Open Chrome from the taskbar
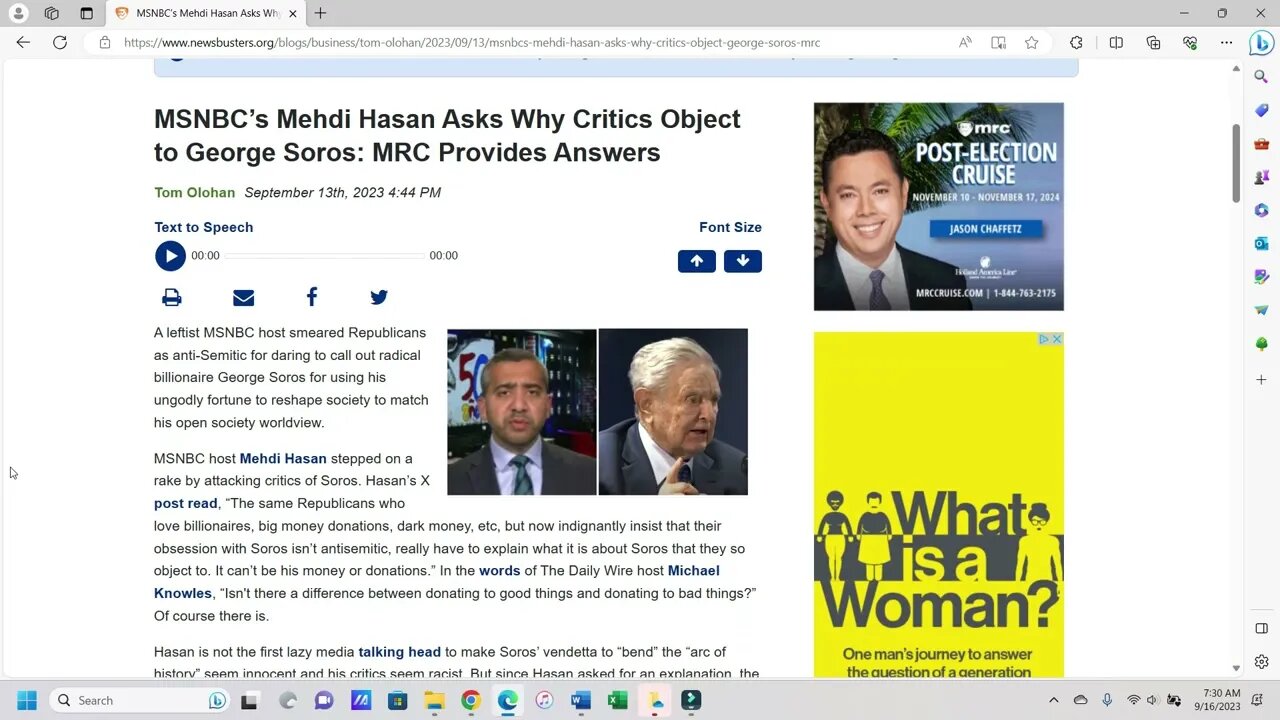This screenshot has width=1280, height=720. [x=471, y=700]
